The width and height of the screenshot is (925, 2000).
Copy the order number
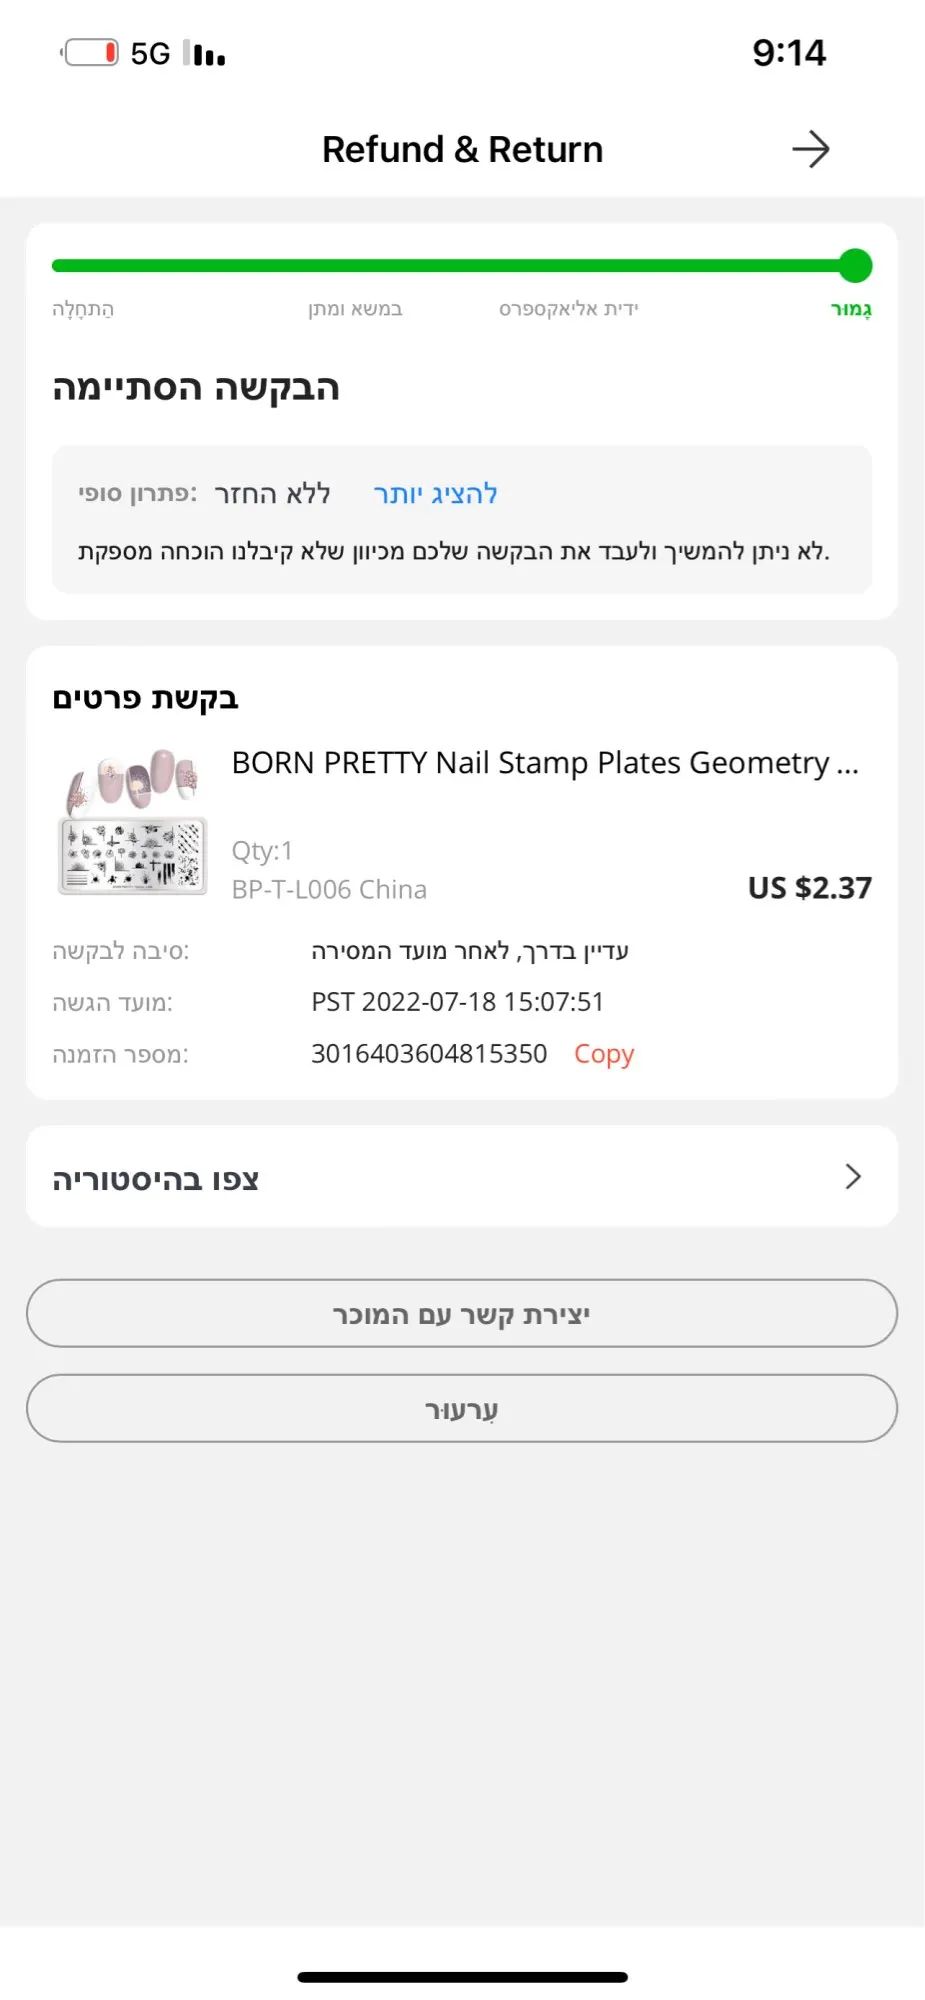604,1054
